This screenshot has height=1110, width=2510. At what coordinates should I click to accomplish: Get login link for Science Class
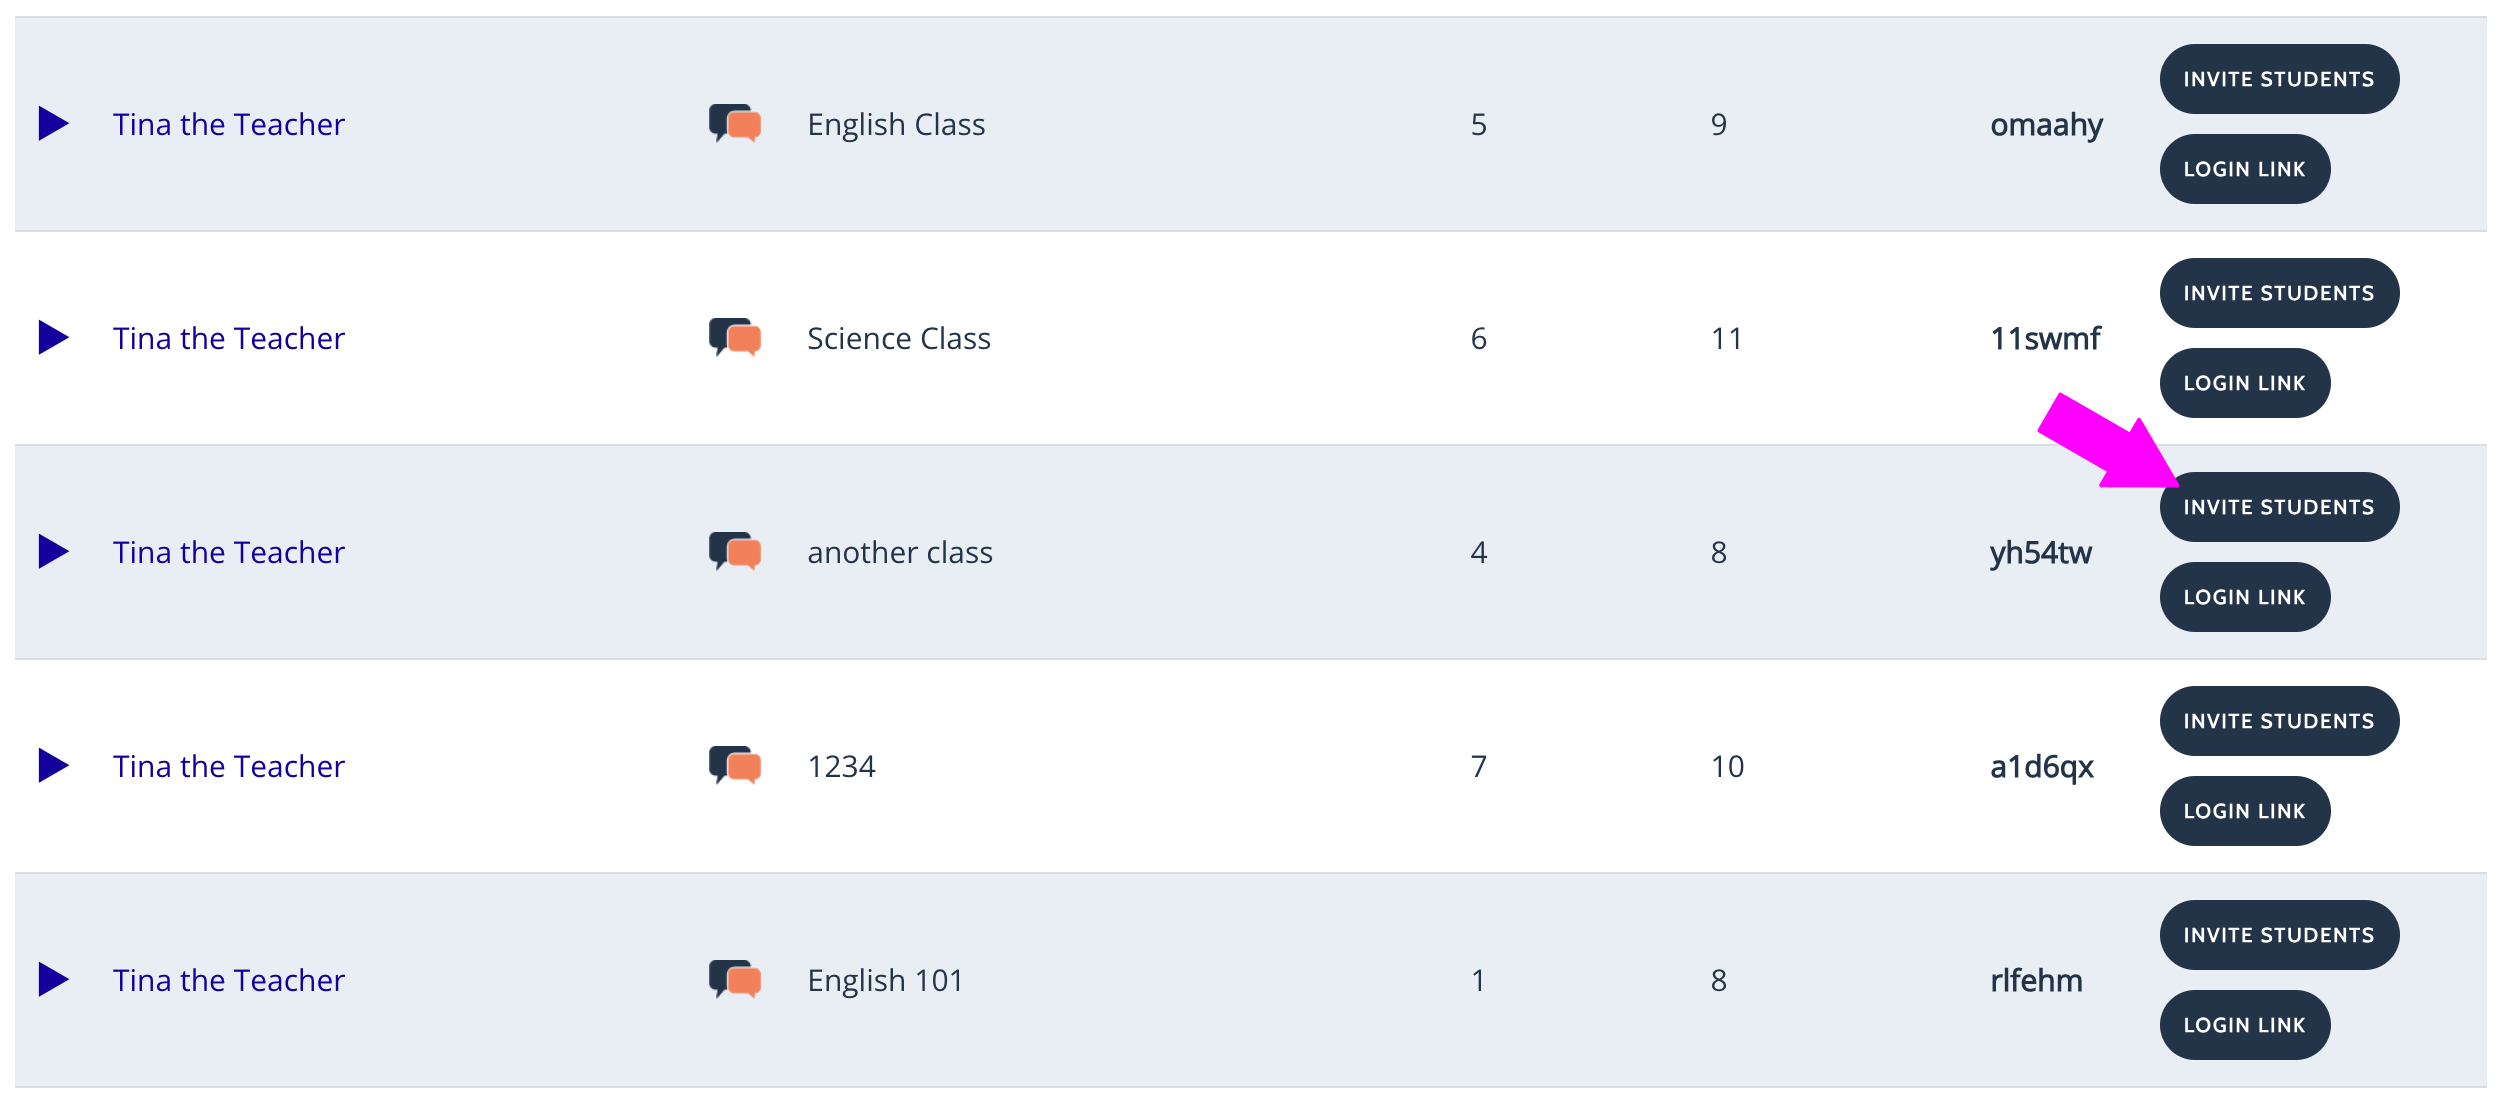click(x=2245, y=383)
